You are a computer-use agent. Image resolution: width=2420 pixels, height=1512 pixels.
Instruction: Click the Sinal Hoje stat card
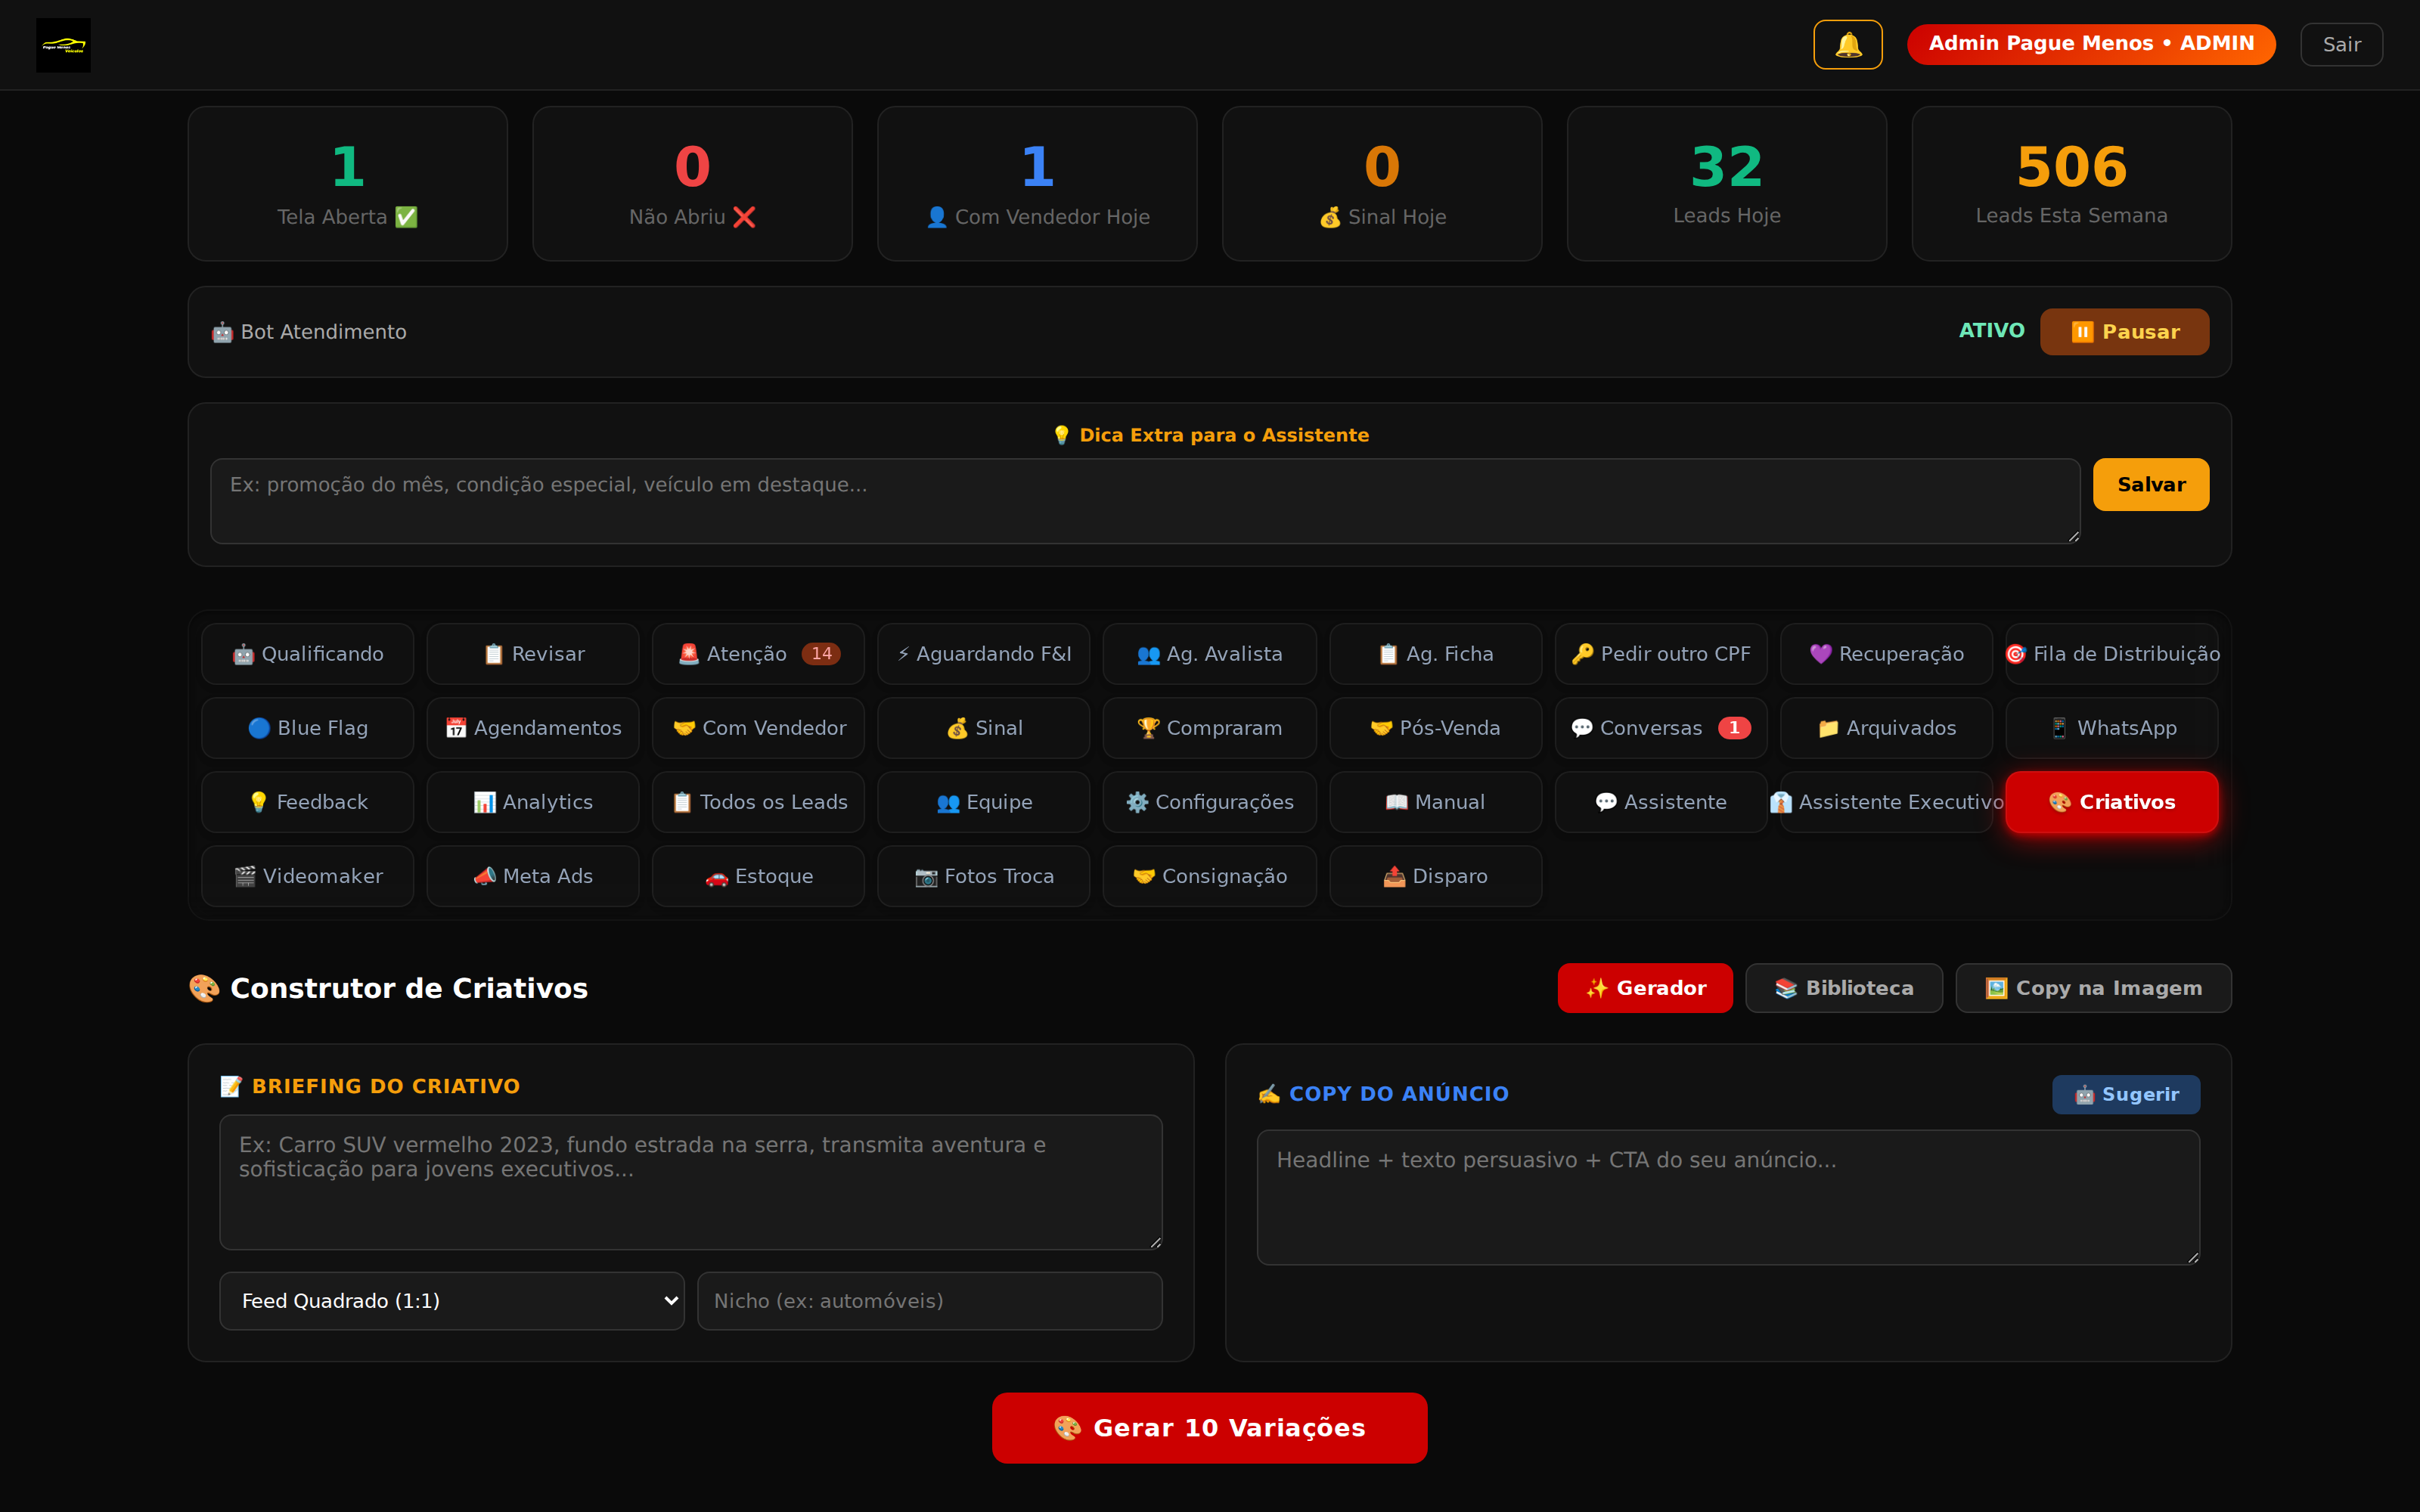[1382, 184]
